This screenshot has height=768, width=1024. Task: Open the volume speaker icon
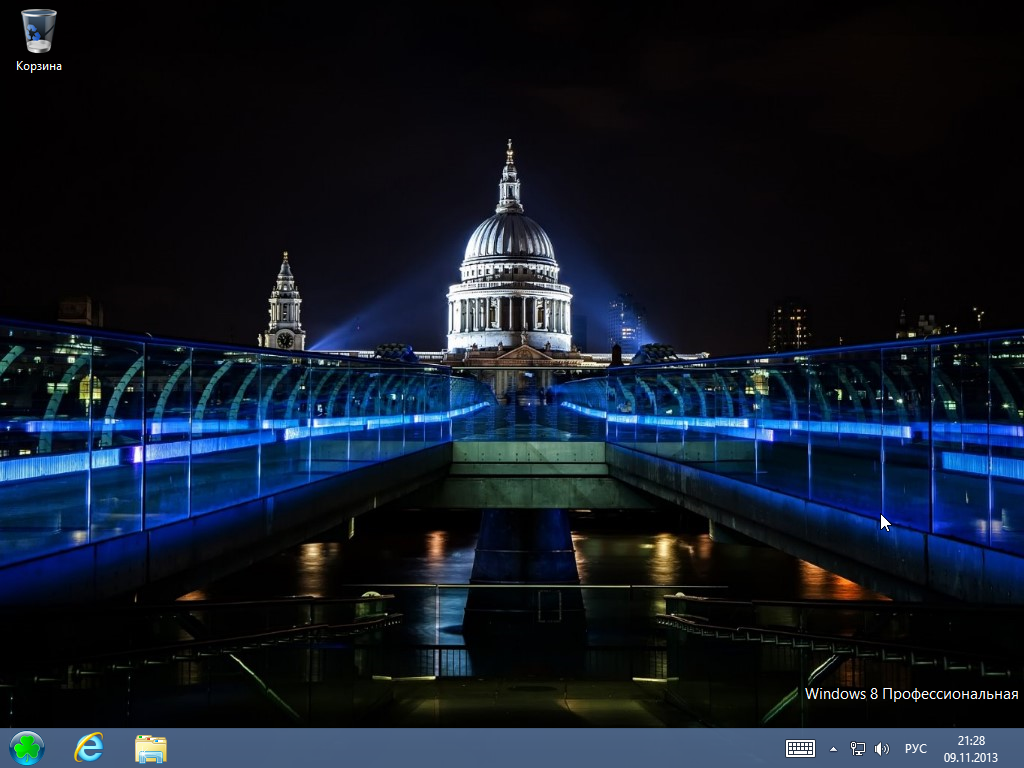[882, 749]
